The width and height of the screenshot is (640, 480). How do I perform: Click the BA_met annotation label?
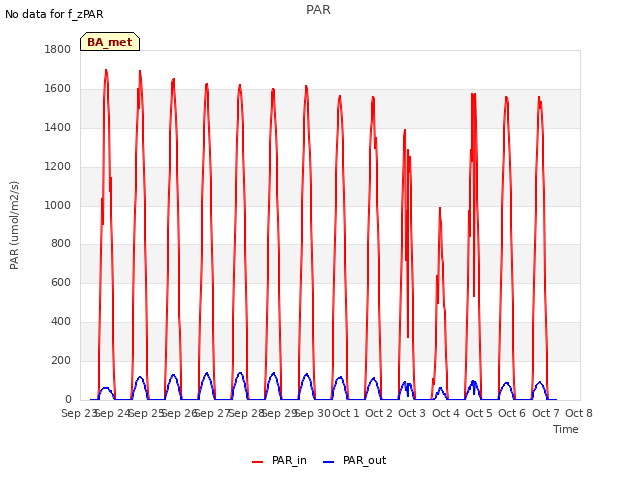click(x=110, y=42)
